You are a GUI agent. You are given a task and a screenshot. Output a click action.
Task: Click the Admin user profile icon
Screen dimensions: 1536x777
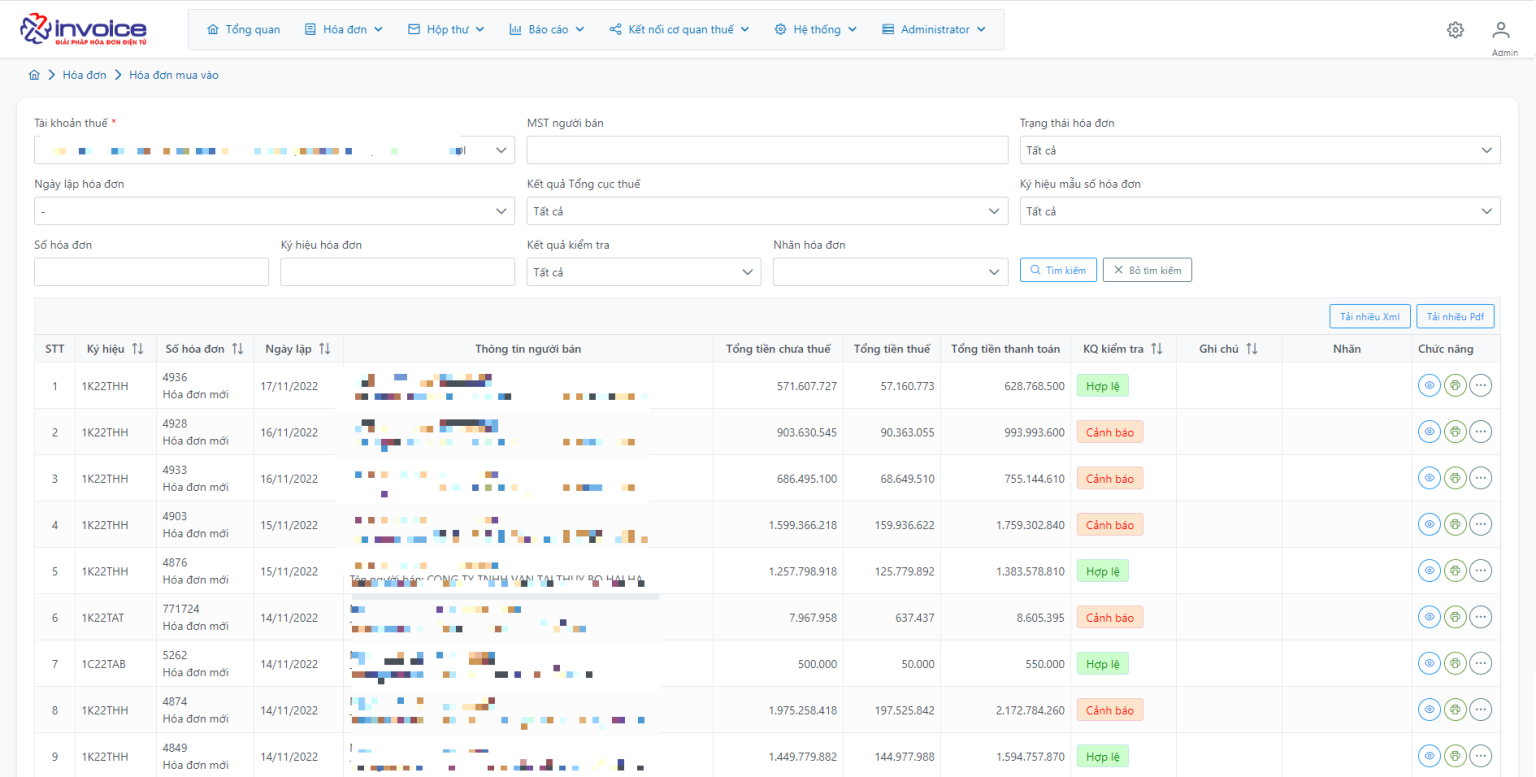point(1500,31)
